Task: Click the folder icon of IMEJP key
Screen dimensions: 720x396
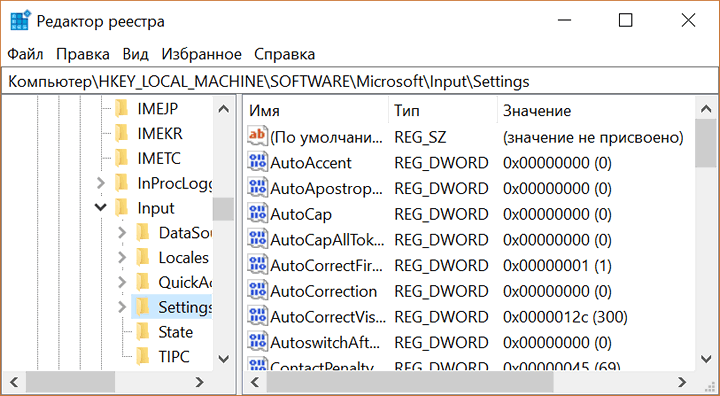Action: pyautogui.click(x=122, y=108)
